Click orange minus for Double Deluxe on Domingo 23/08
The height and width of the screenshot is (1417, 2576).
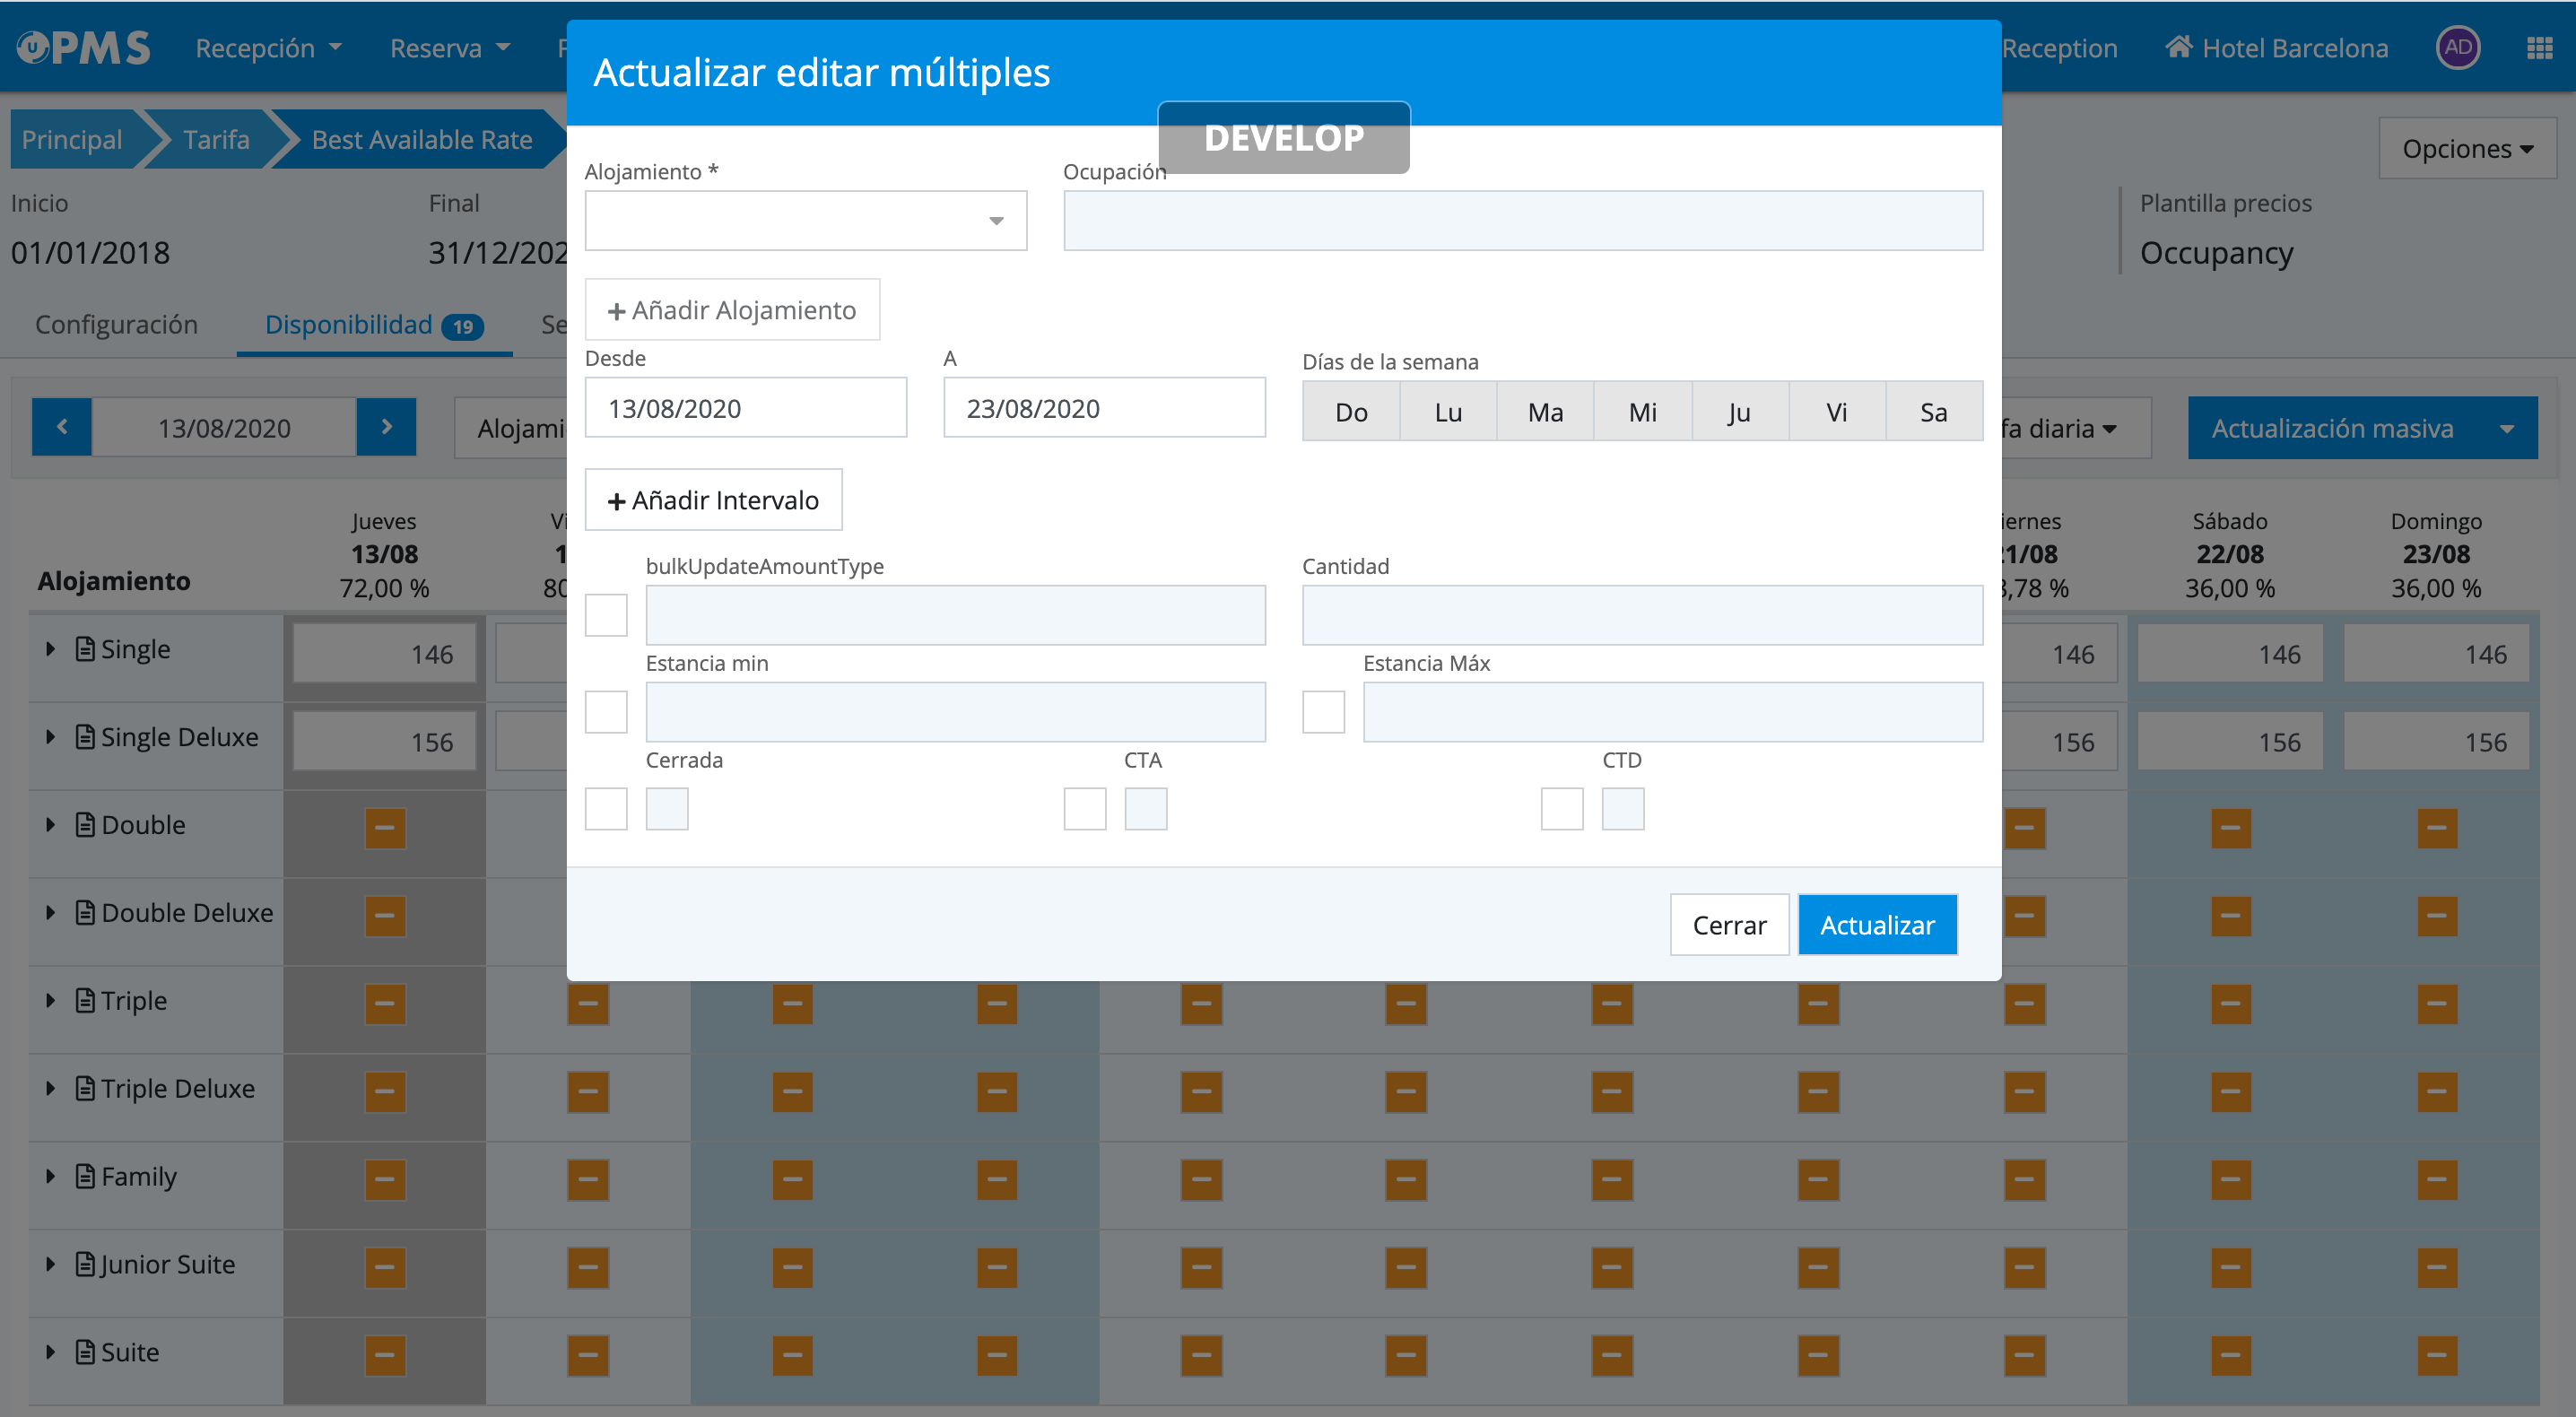tap(2437, 916)
